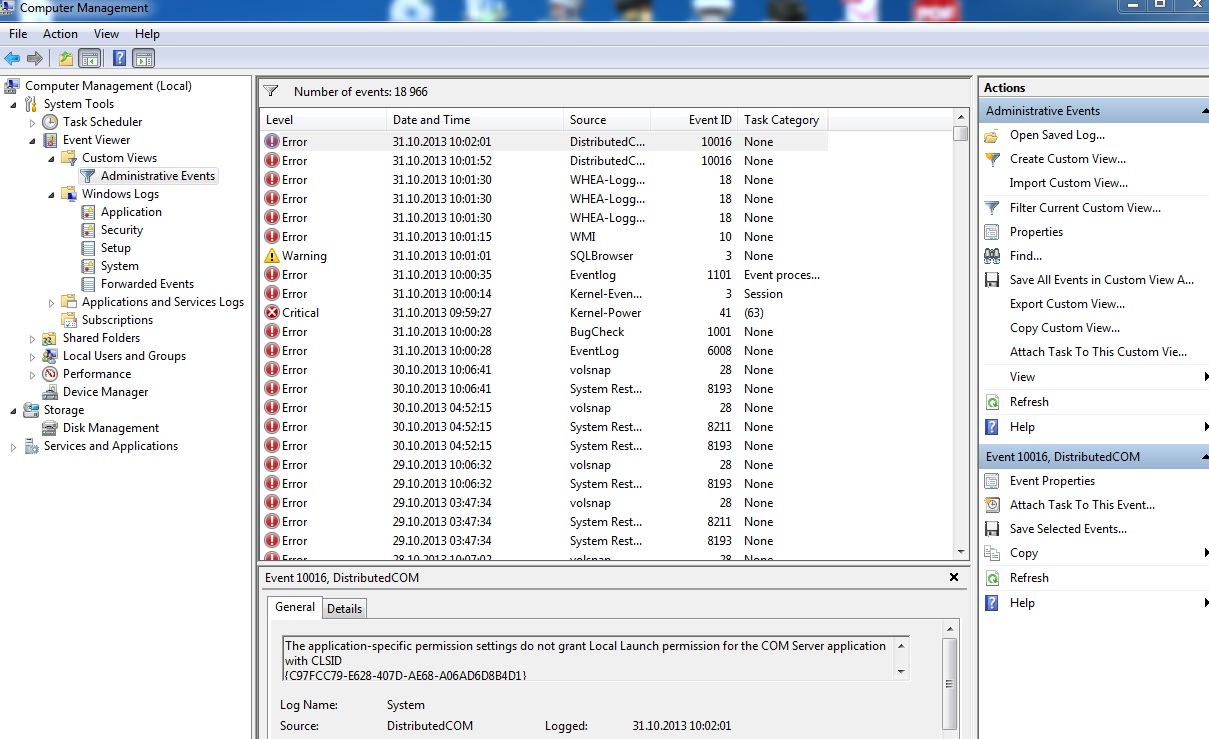1209x739 pixels.
Task: Open the File menu
Action: (18, 34)
